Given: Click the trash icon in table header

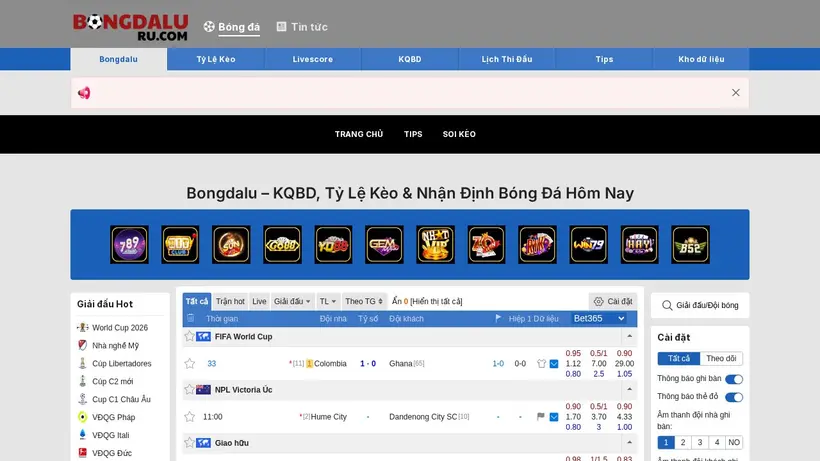Looking at the screenshot, I should [x=190, y=318].
